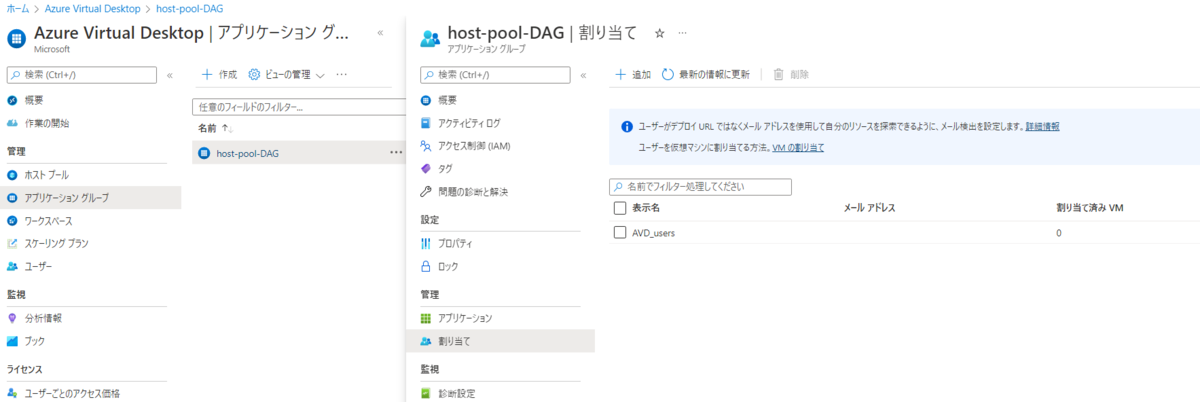
Task: Open the ホーム breadcrumb link
Action: tap(17, 8)
